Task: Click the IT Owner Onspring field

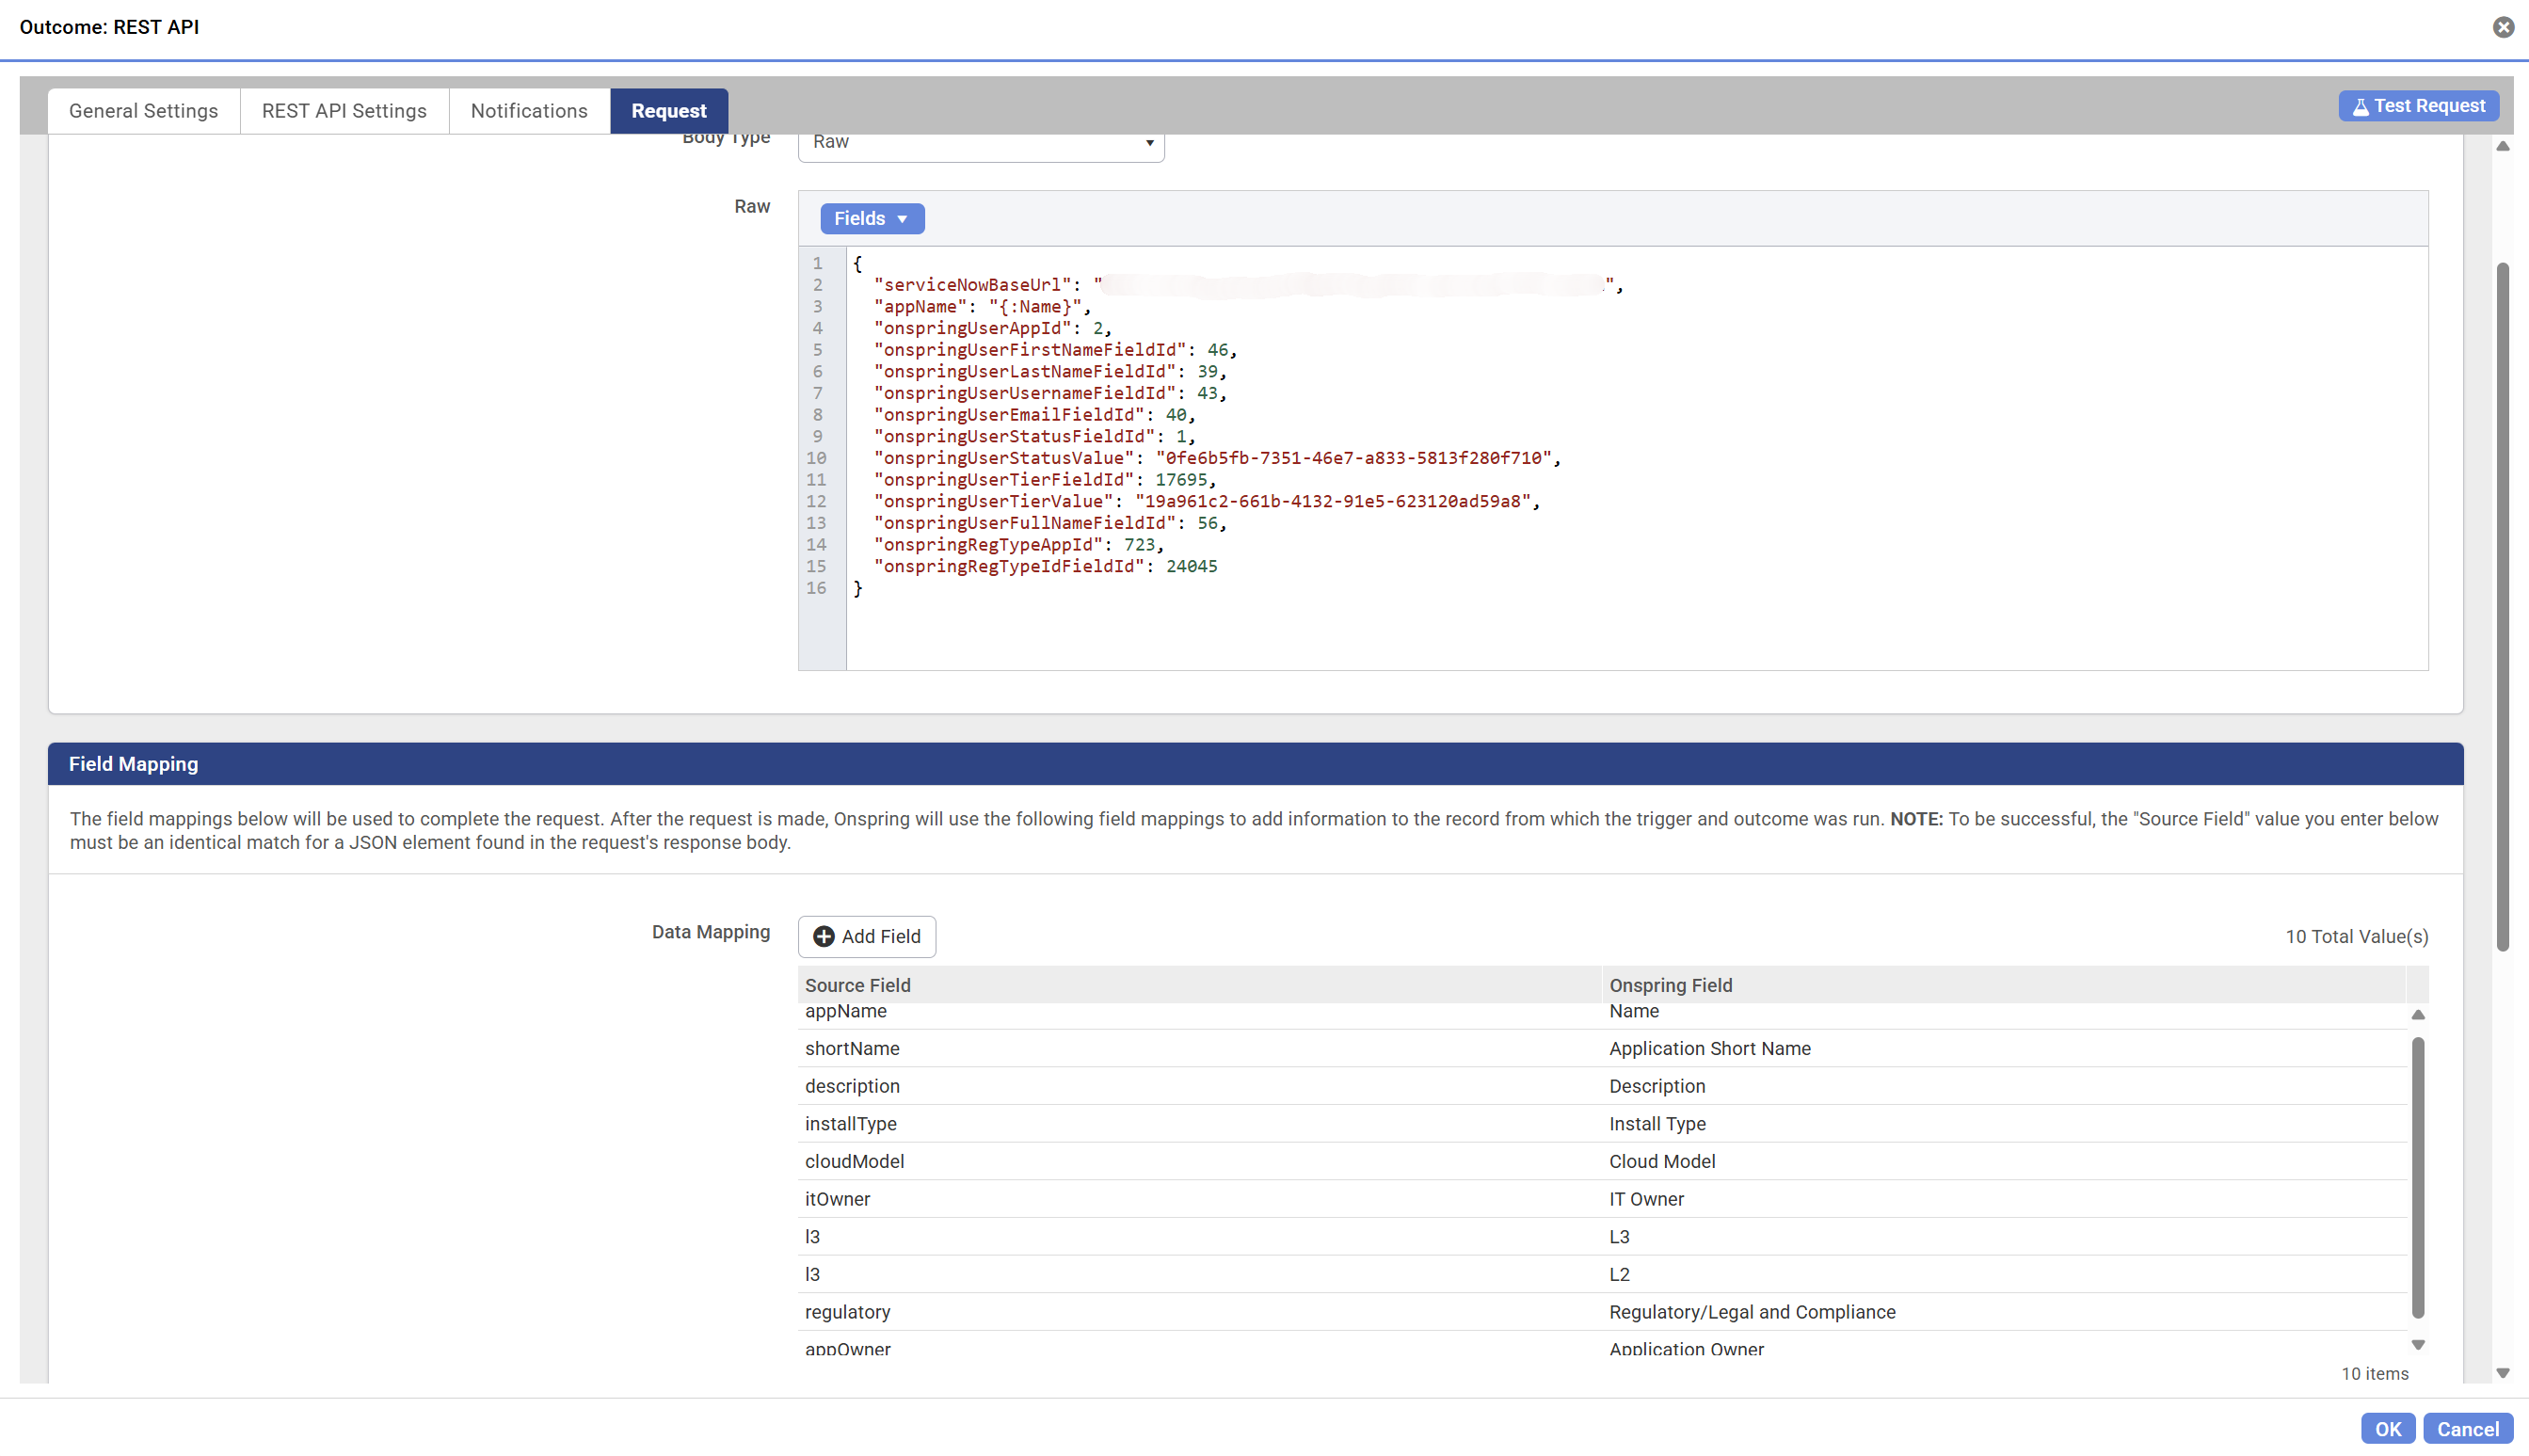Action: tap(2005, 1200)
